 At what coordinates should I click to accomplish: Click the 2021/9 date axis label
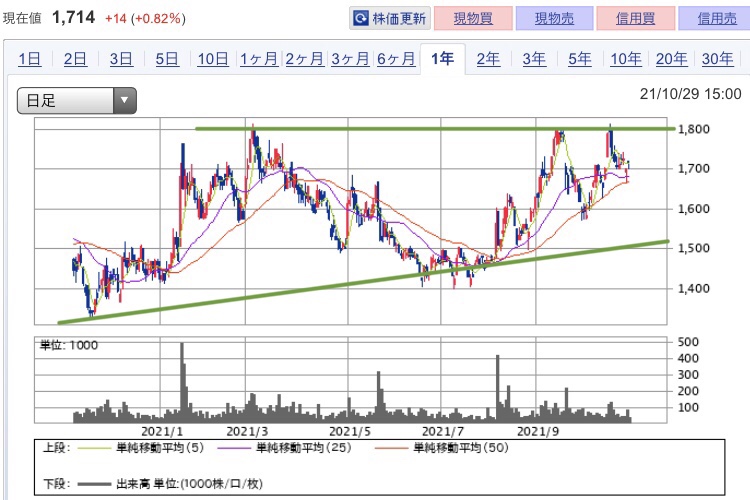pos(538,432)
